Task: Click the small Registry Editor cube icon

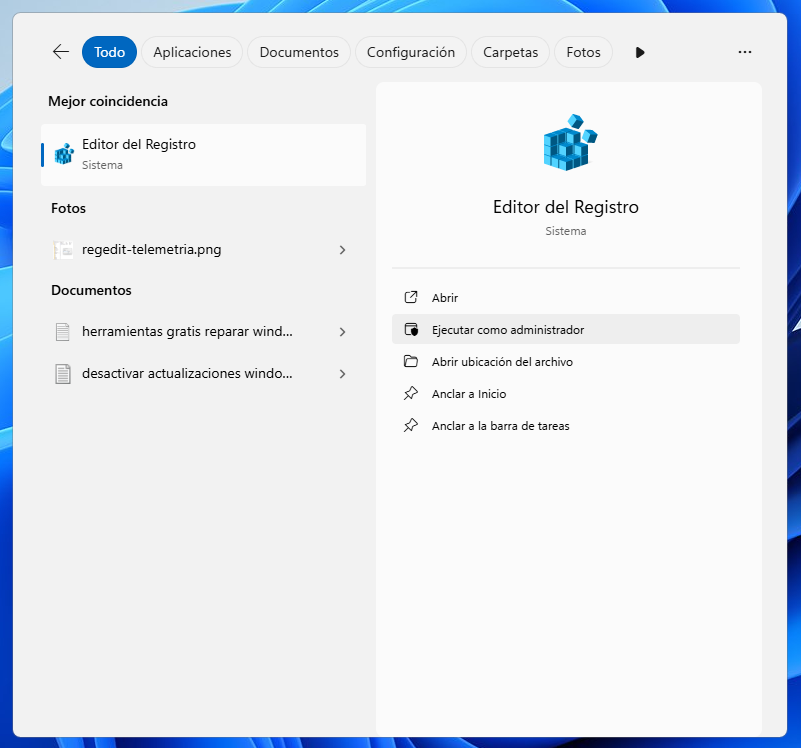Action: (x=64, y=153)
